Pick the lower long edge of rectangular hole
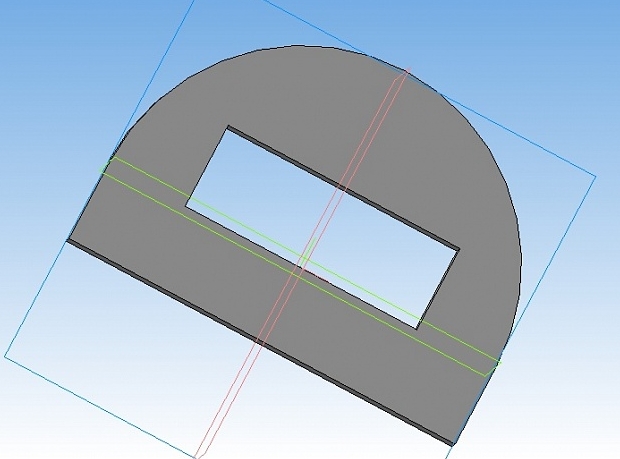Viewport: 620px width, 459px height. coord(301,267)
